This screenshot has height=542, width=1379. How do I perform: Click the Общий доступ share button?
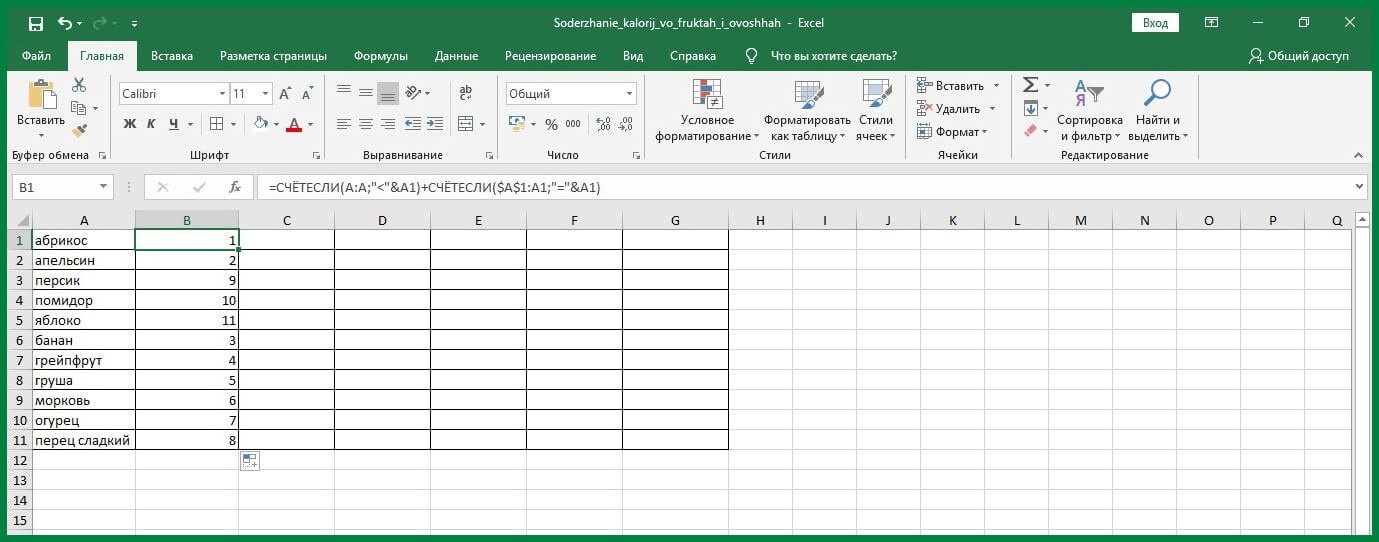pyautogui.click(x=1299, y=56)
